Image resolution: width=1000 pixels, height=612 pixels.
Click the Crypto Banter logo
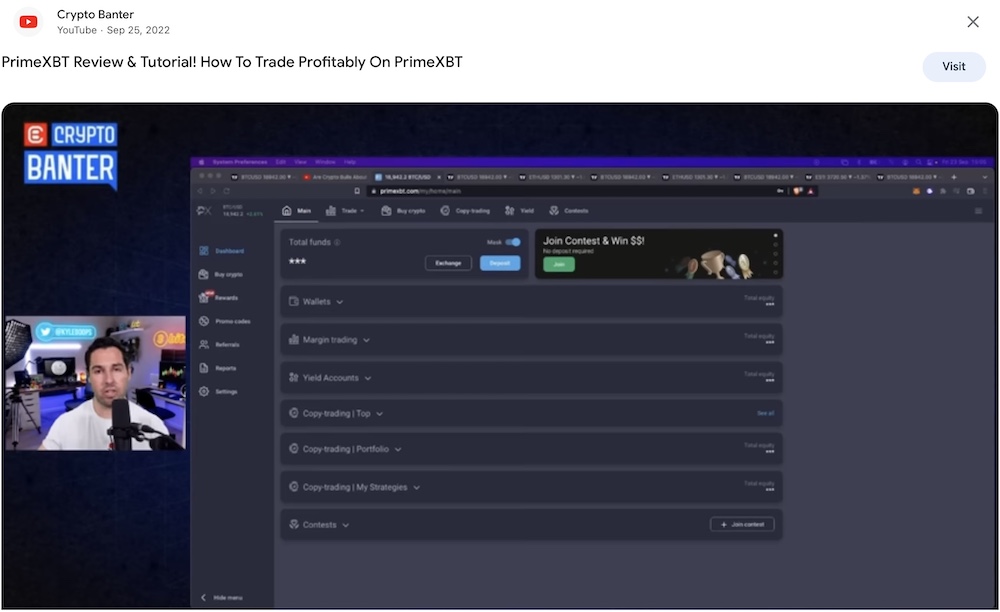(71, 155)
